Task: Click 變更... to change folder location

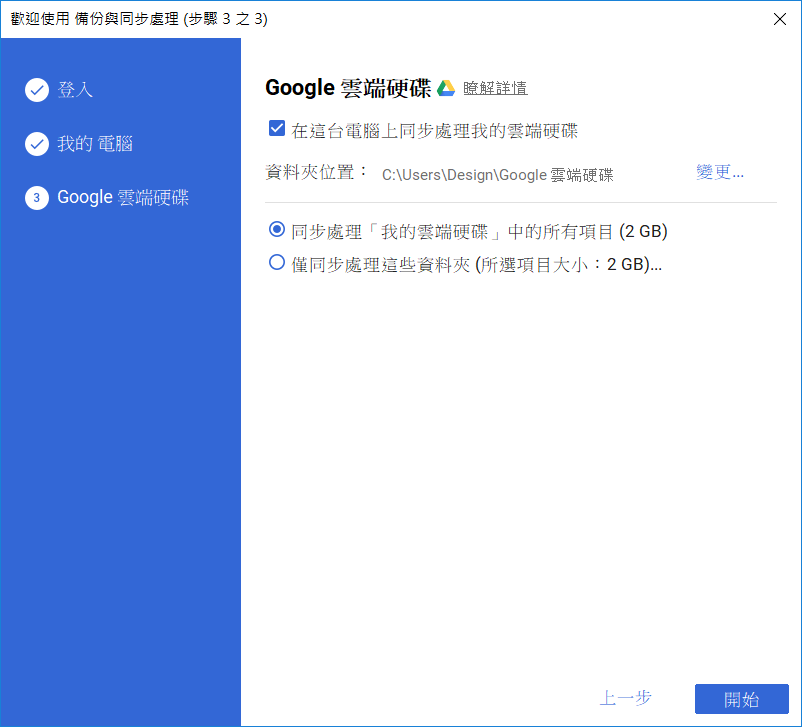Action: tap(720, 172)
